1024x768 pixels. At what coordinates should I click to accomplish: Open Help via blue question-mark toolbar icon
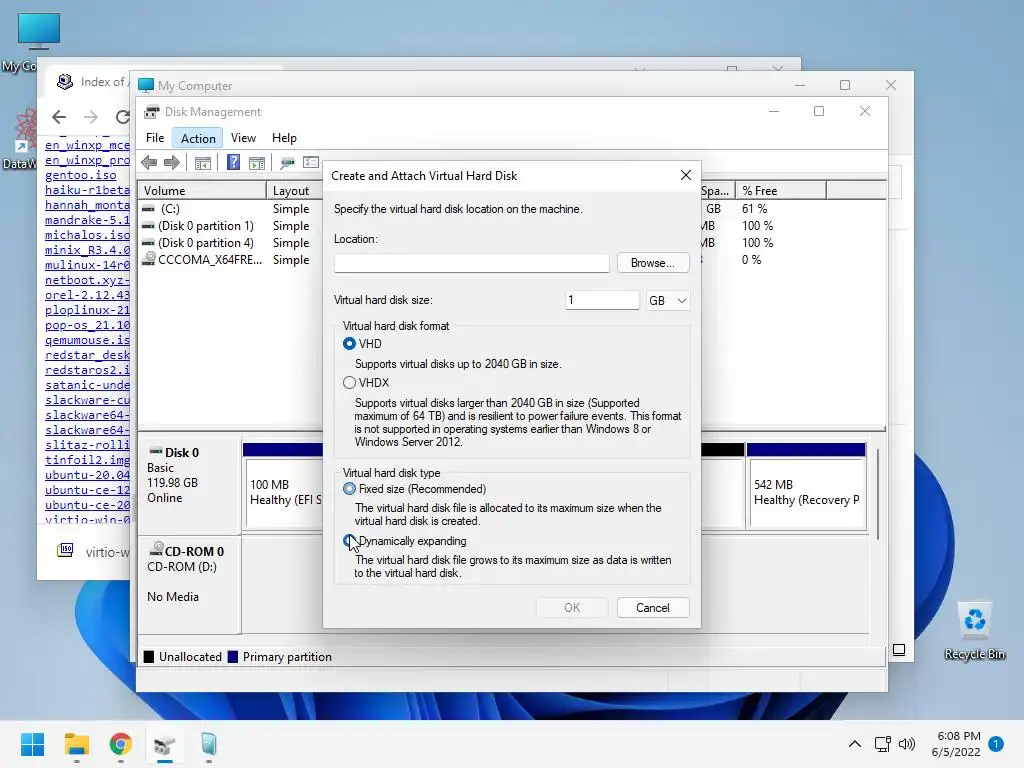pyautogui.click(x=233, y=163)
